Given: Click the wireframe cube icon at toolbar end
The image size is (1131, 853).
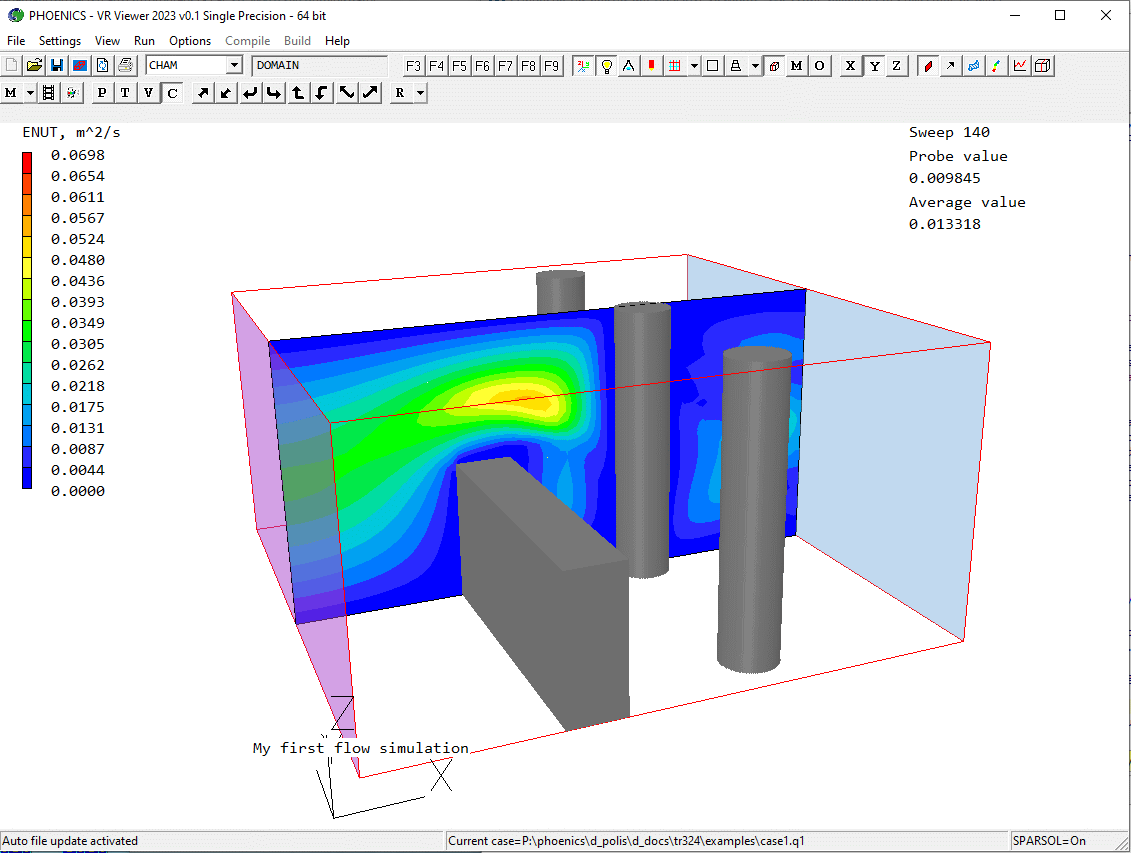Looking at the screenshot, I should click(x=1042, y=66).
